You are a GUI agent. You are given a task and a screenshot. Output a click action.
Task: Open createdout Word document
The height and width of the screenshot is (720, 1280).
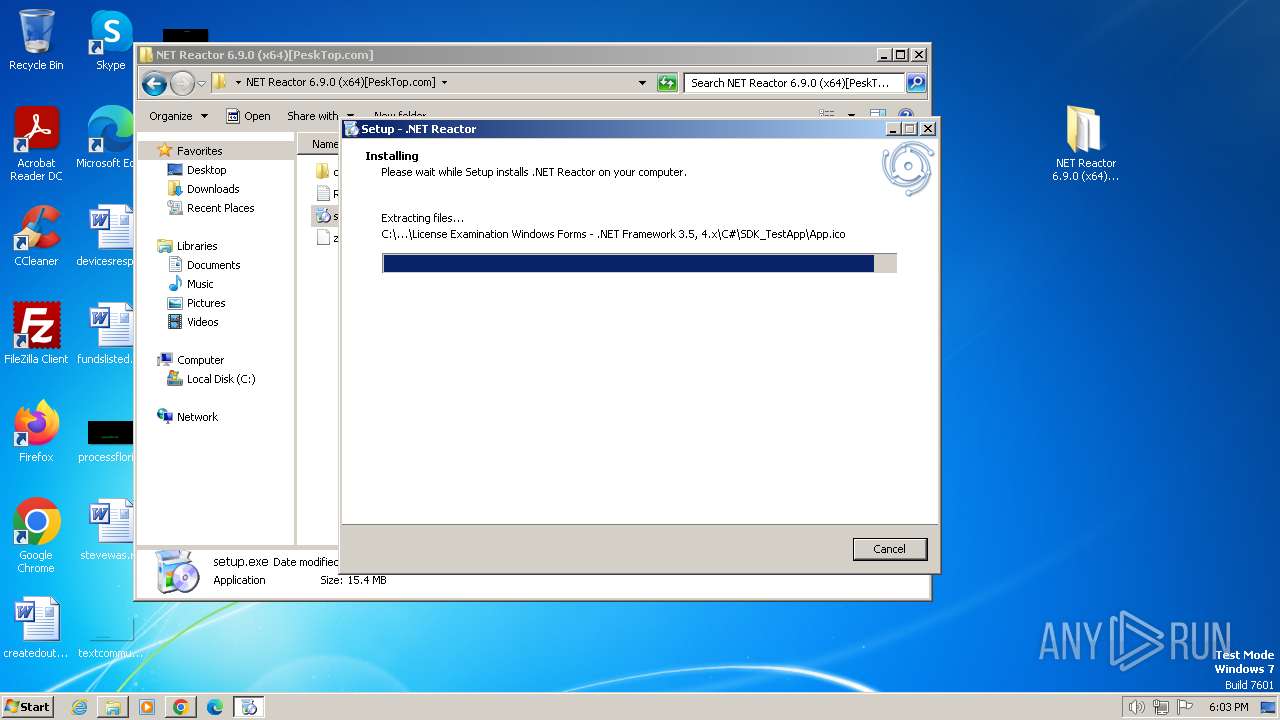(36, 629)
